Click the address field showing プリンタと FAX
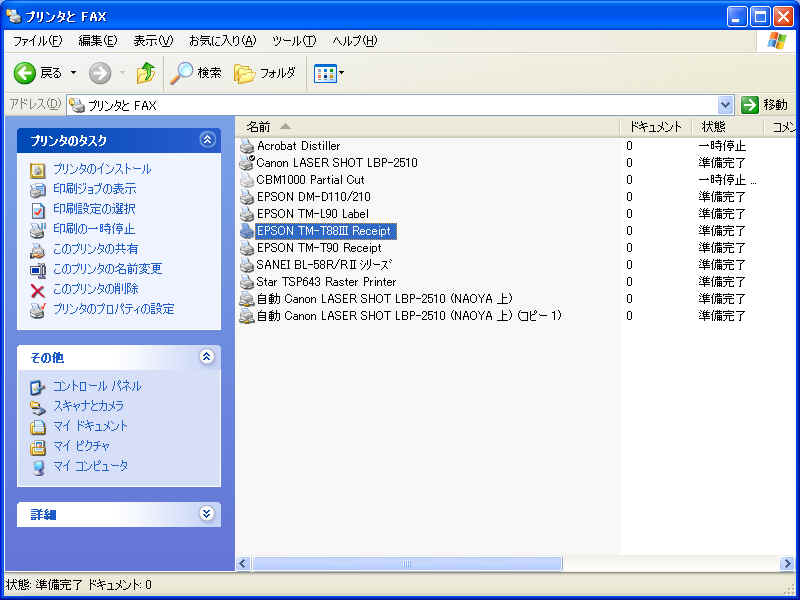 [392, 105]
